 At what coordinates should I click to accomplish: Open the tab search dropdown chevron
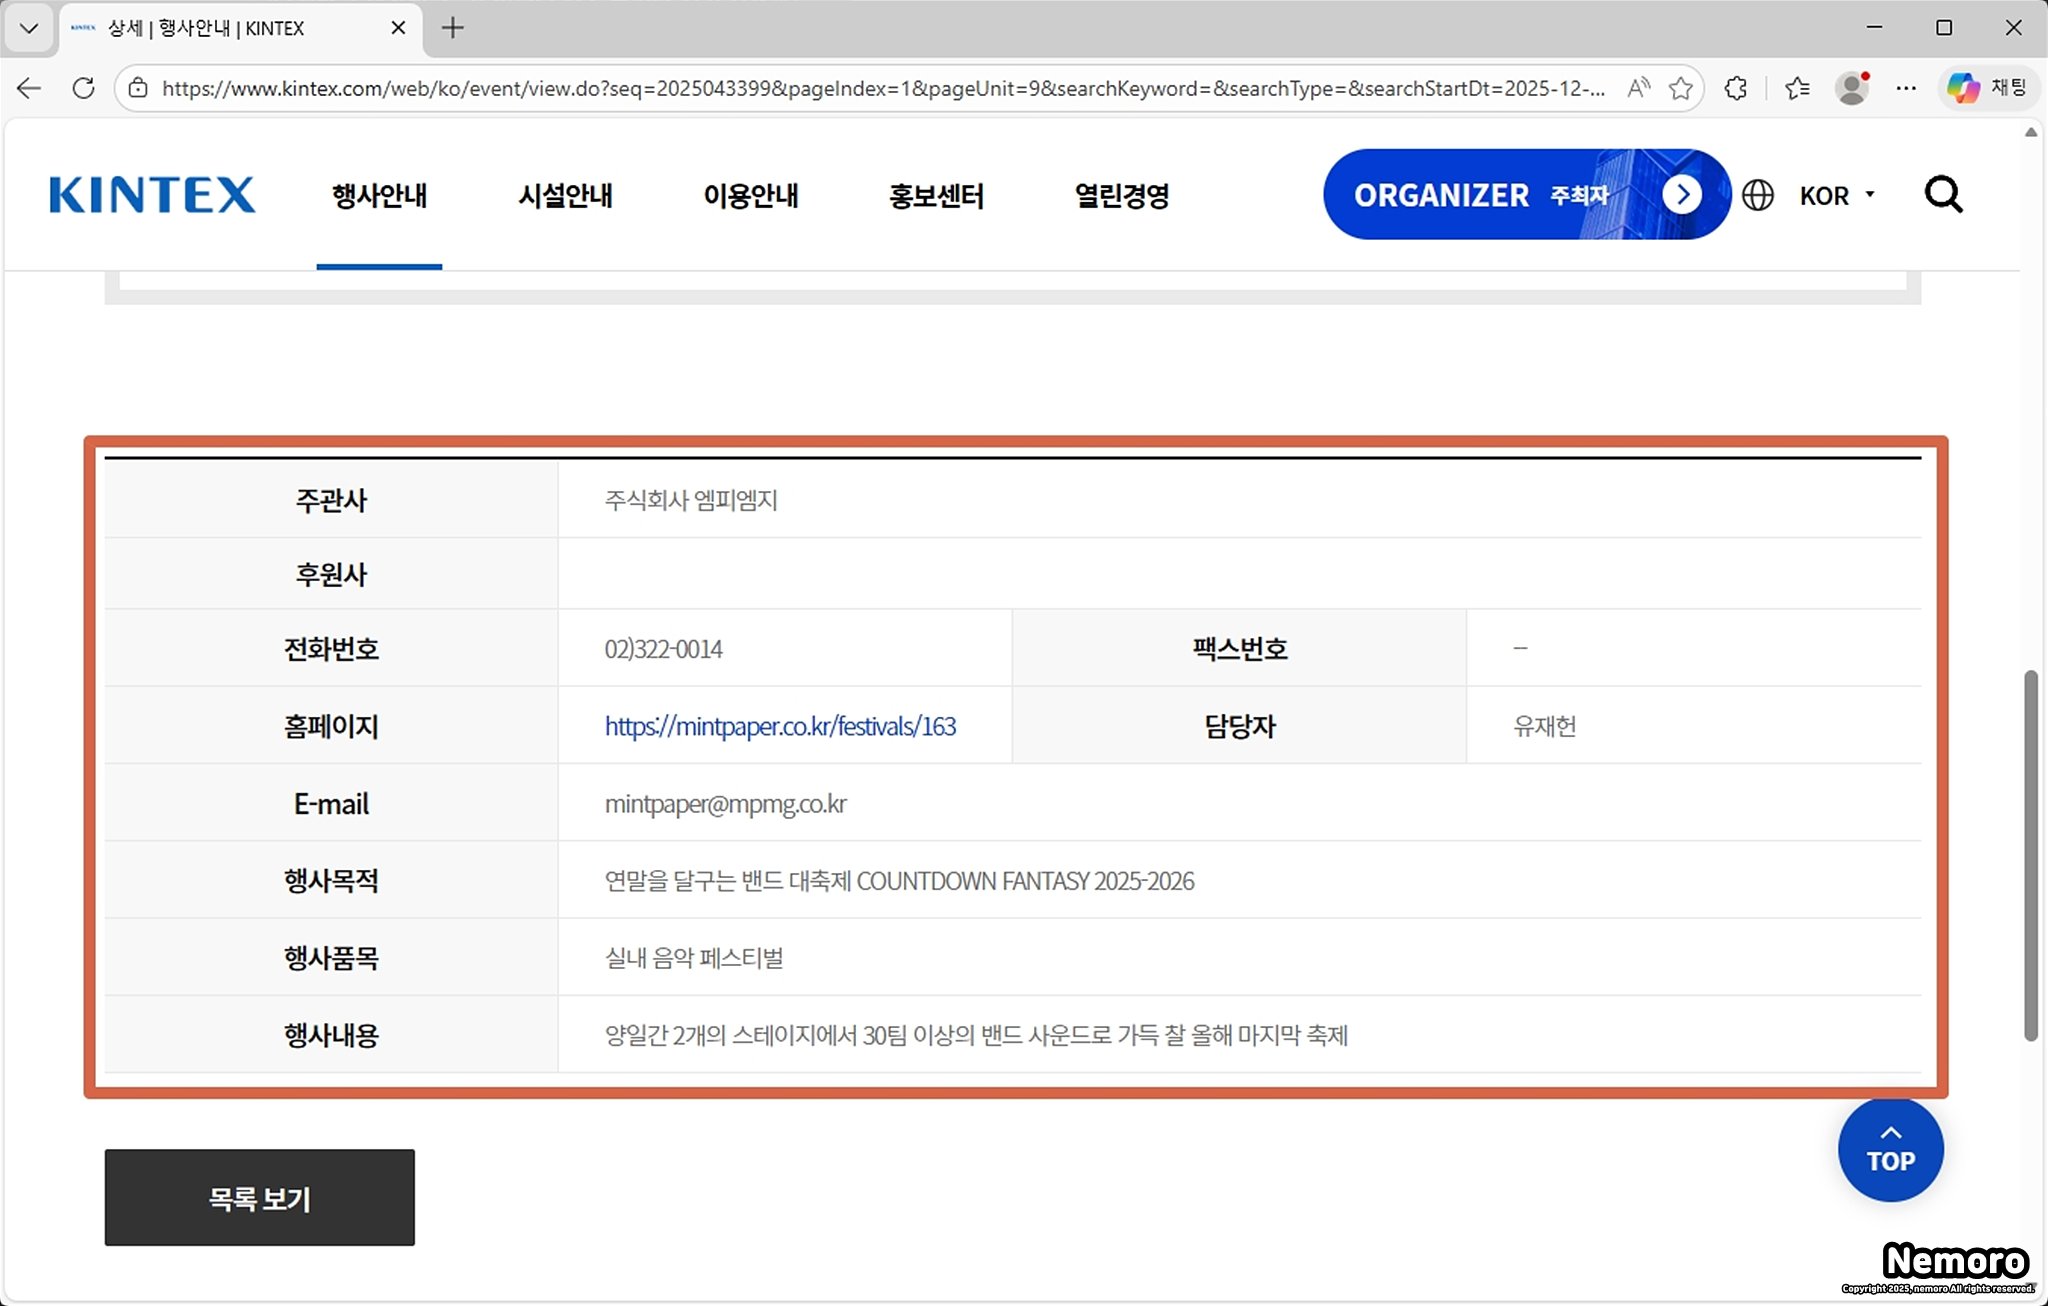tap(29, 28)
